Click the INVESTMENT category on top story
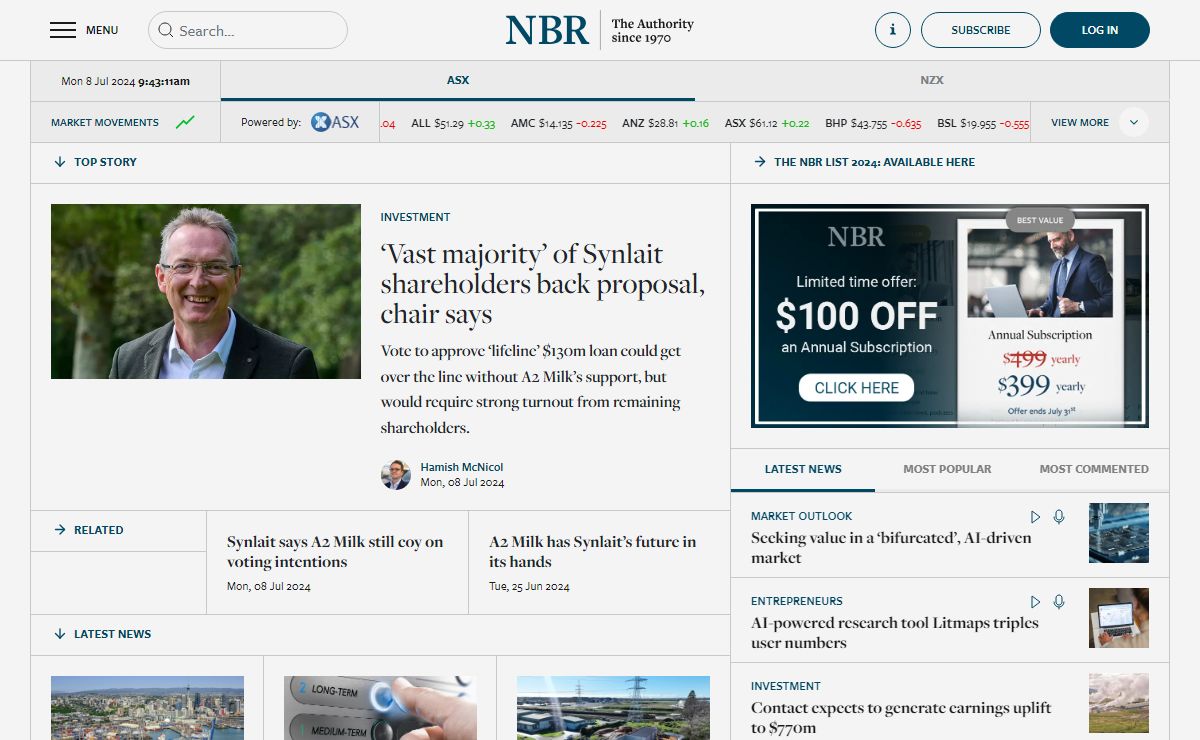 tap(415, 217)
